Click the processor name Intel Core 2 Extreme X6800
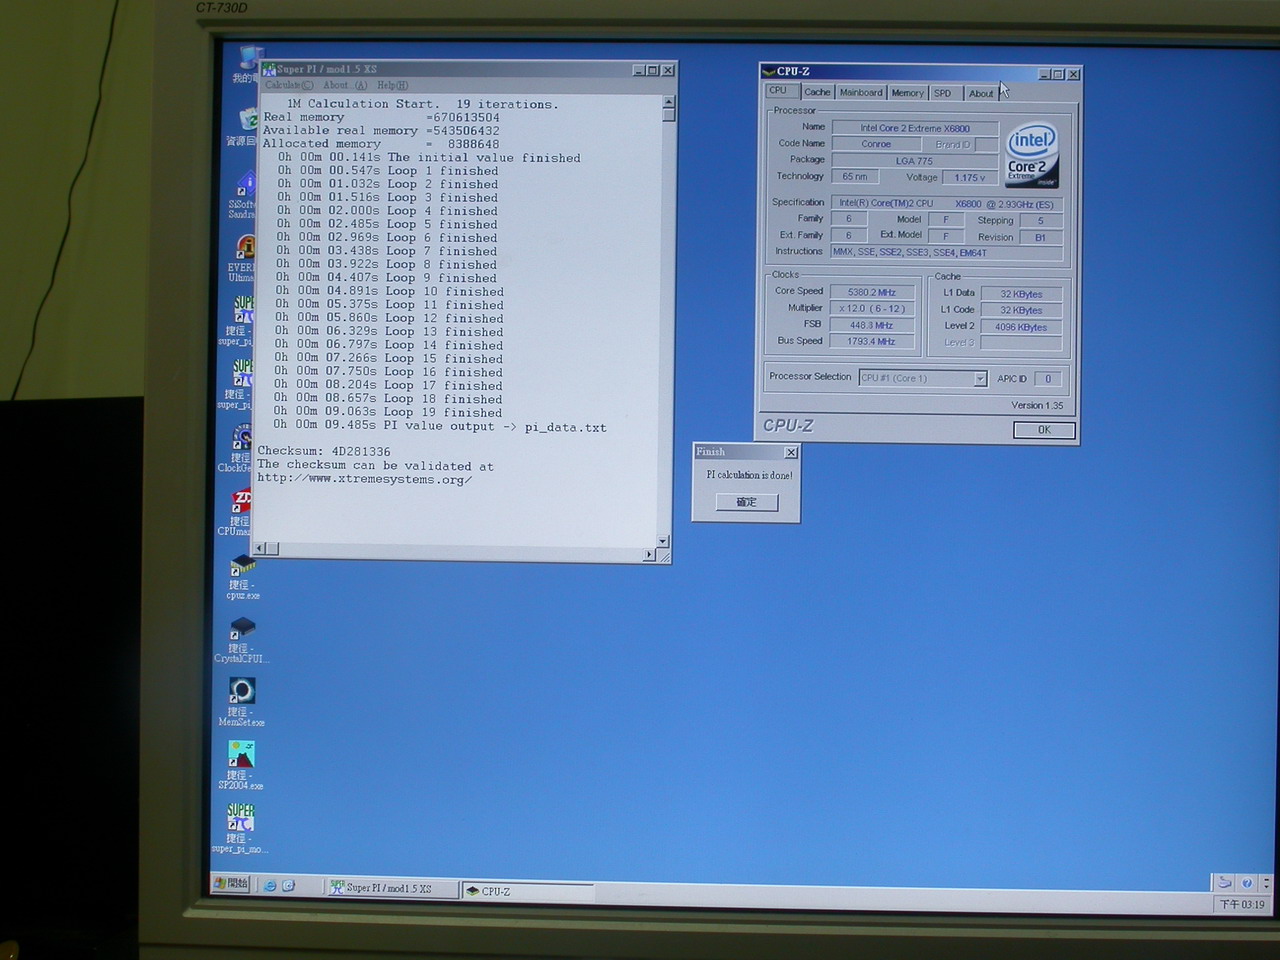Image resolution: width=1280 pixels, height=960 pixels. [915, 128]
